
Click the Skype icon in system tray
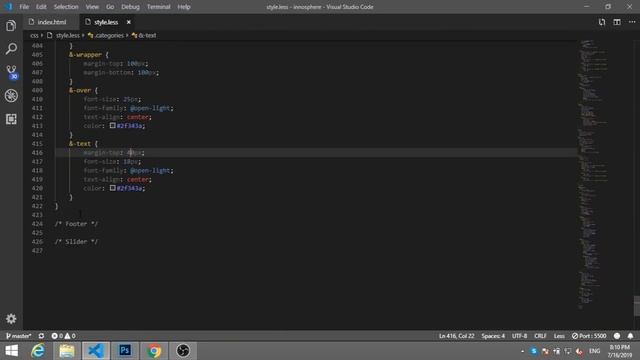click(x=533, y=351)
